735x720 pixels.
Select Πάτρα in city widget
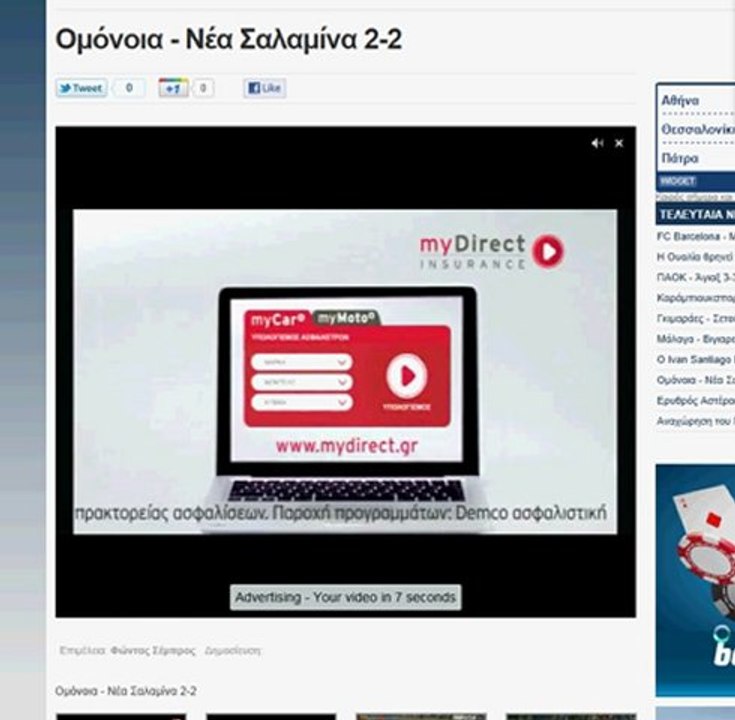(680, 158)
